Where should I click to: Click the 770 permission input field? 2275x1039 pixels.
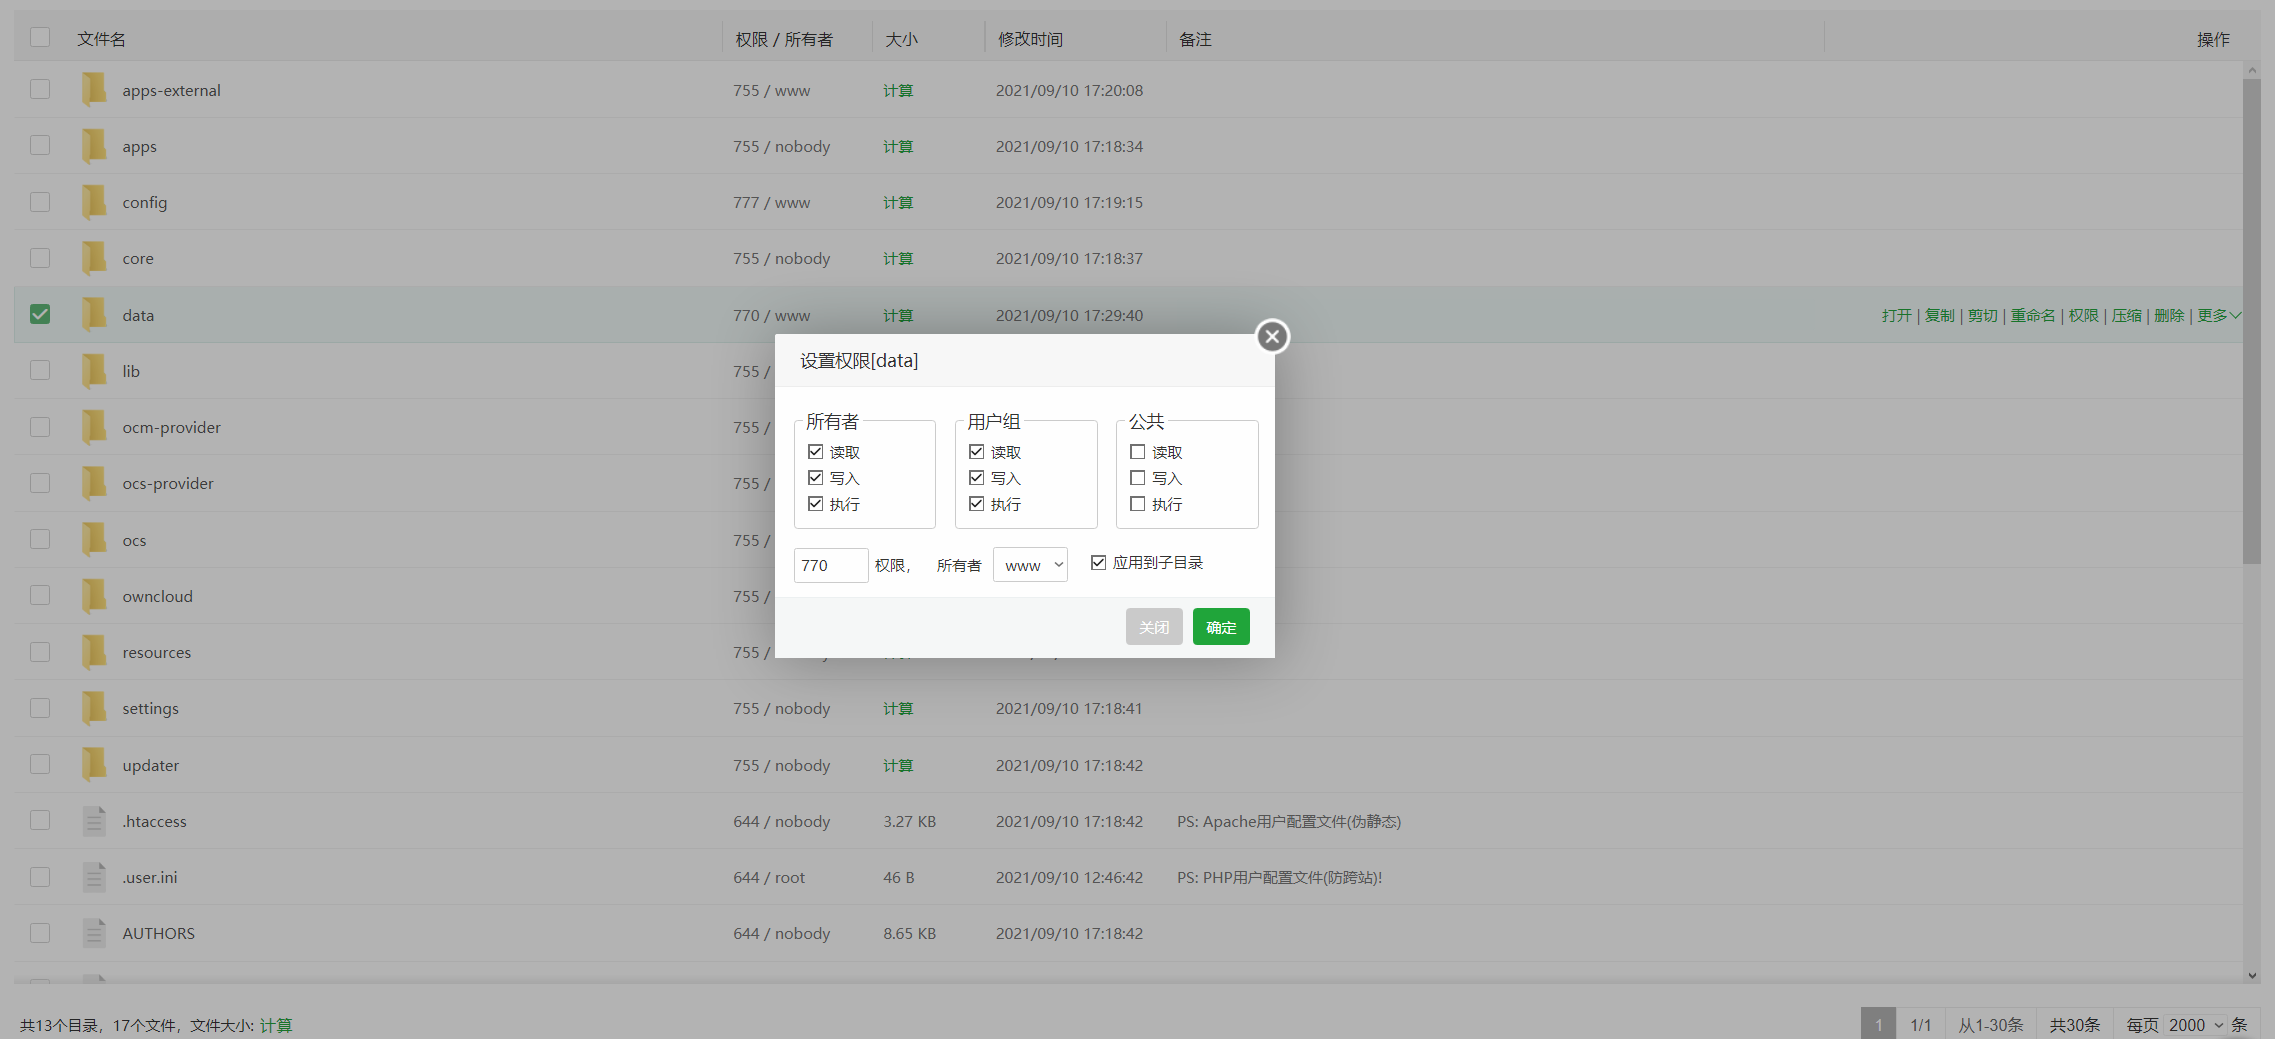(x=831, y=565)
